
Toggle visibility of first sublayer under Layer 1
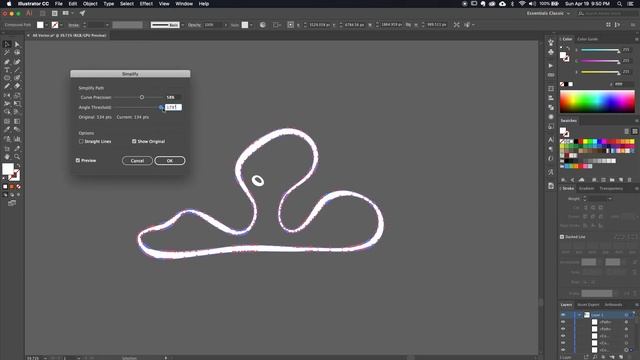(563, 322)
